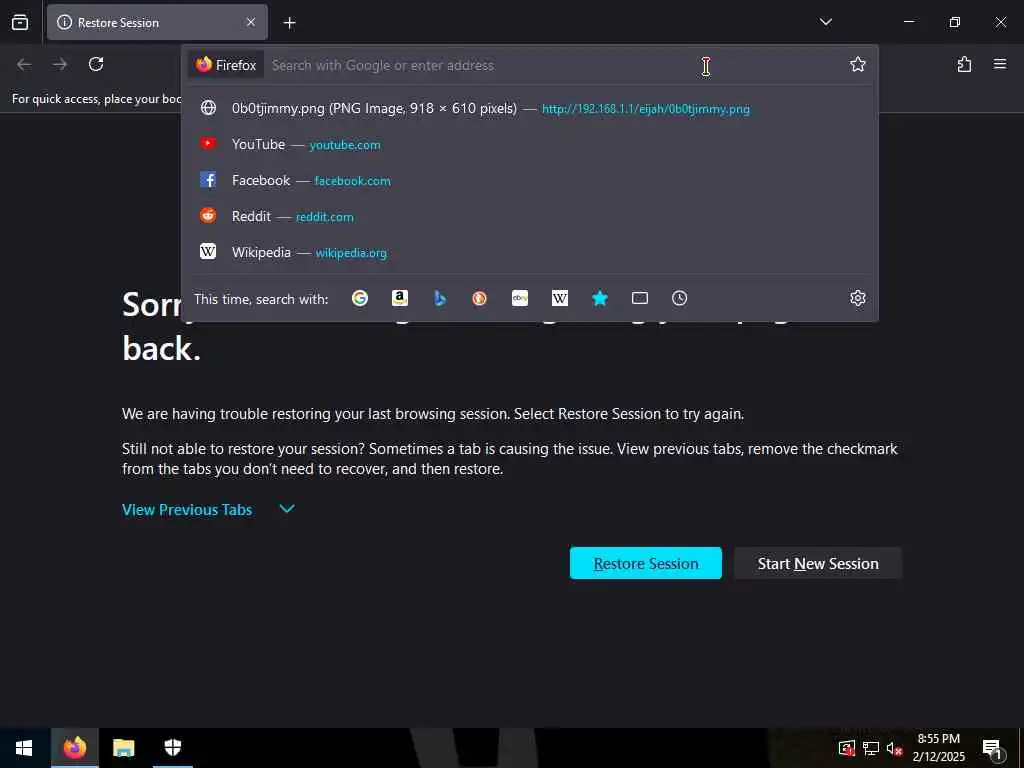Click the Firefox identity chip in address bar

coord(226,65)
